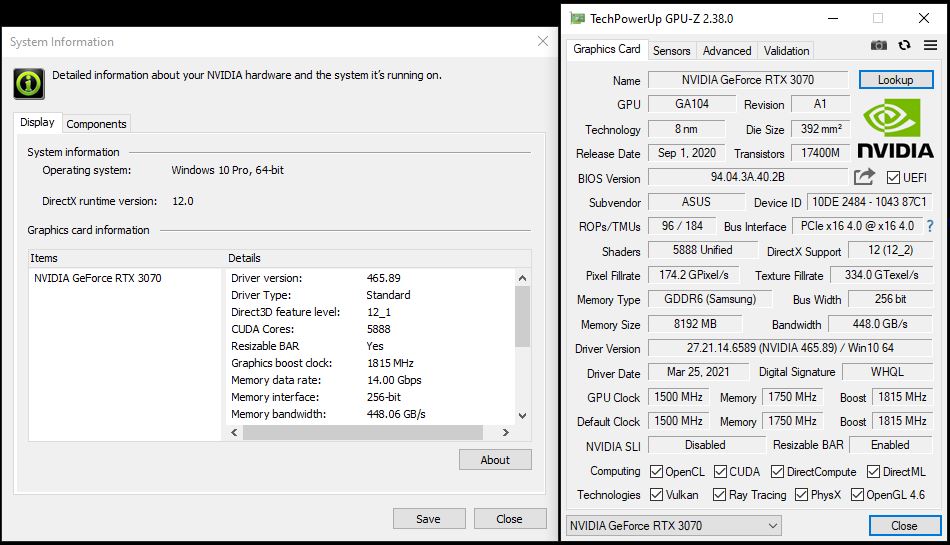This screenshot has width=950, height=545.
Task: Click the NVIDIA logo in GPU-Z
Action: 895,128
